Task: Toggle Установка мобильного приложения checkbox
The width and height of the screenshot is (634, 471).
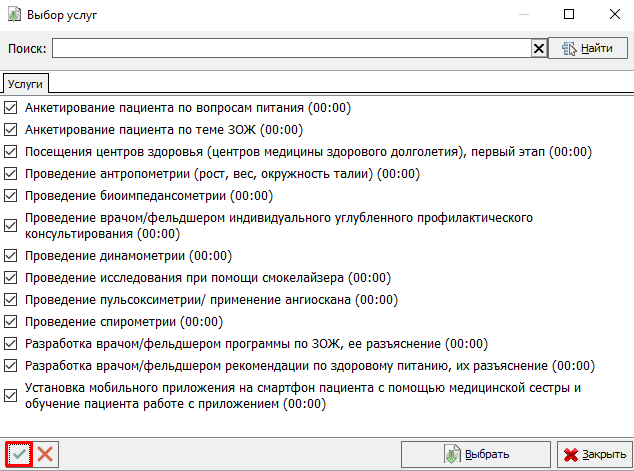Action: 12,396
